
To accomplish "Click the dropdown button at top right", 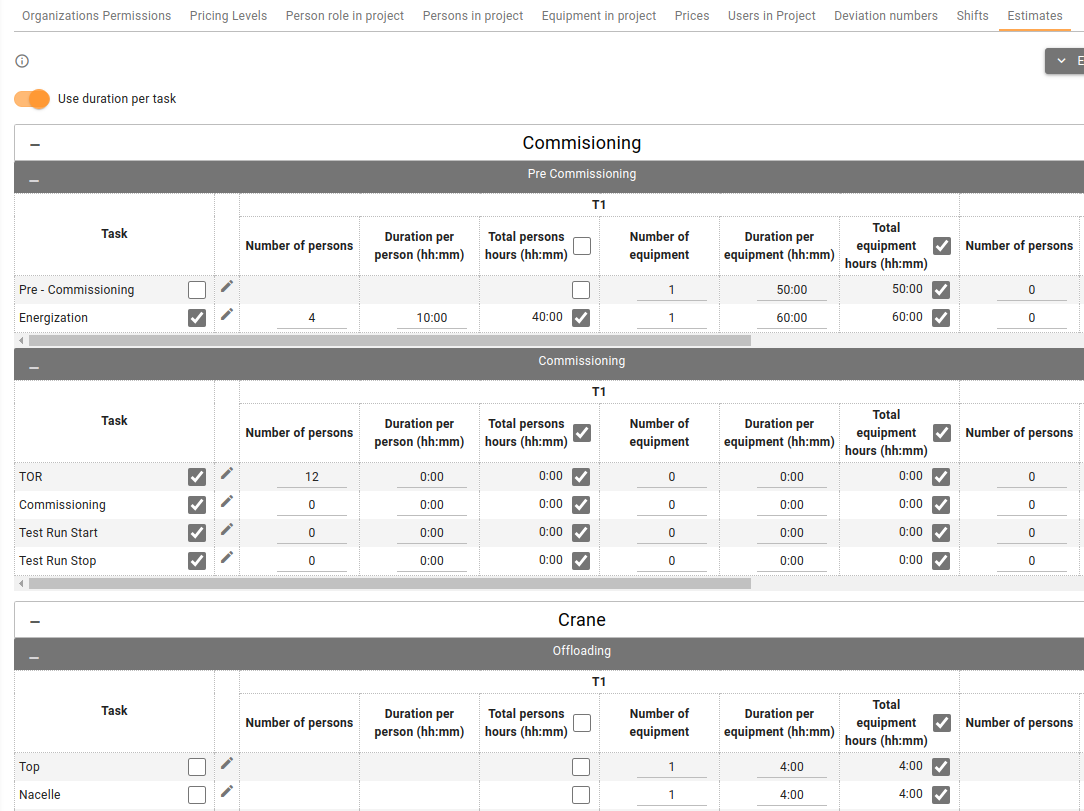I will [x=1064, y=61].
